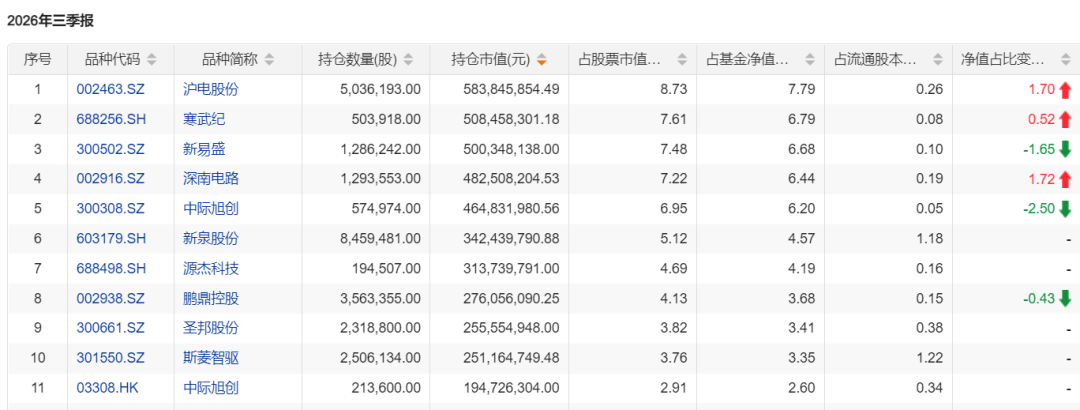The height and width of the screenshot is (410, 1080).
Task: Open stock code 03308.HK
Action: [x=107, y=388]
